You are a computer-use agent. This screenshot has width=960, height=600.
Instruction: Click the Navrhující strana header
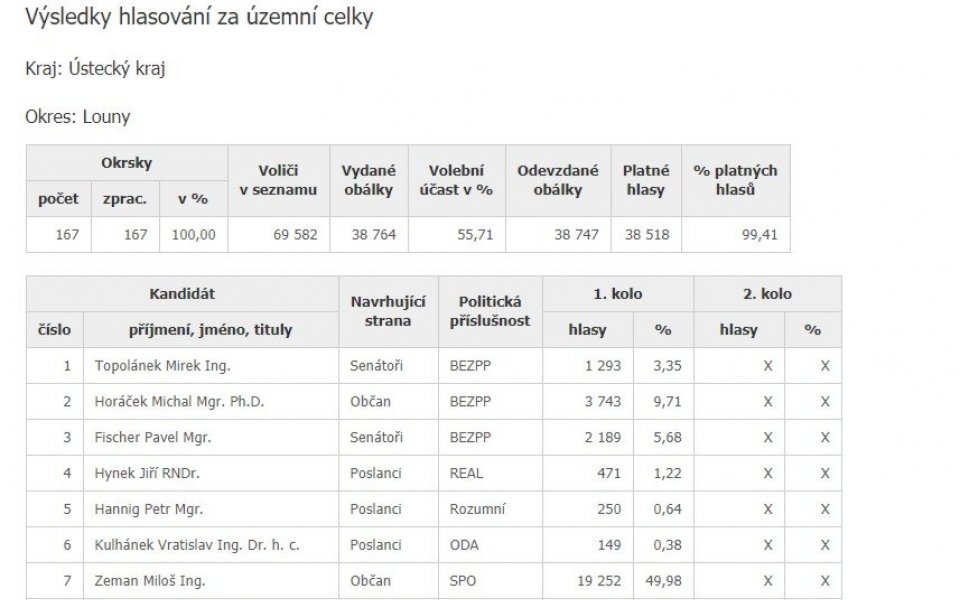click(388, 312)
